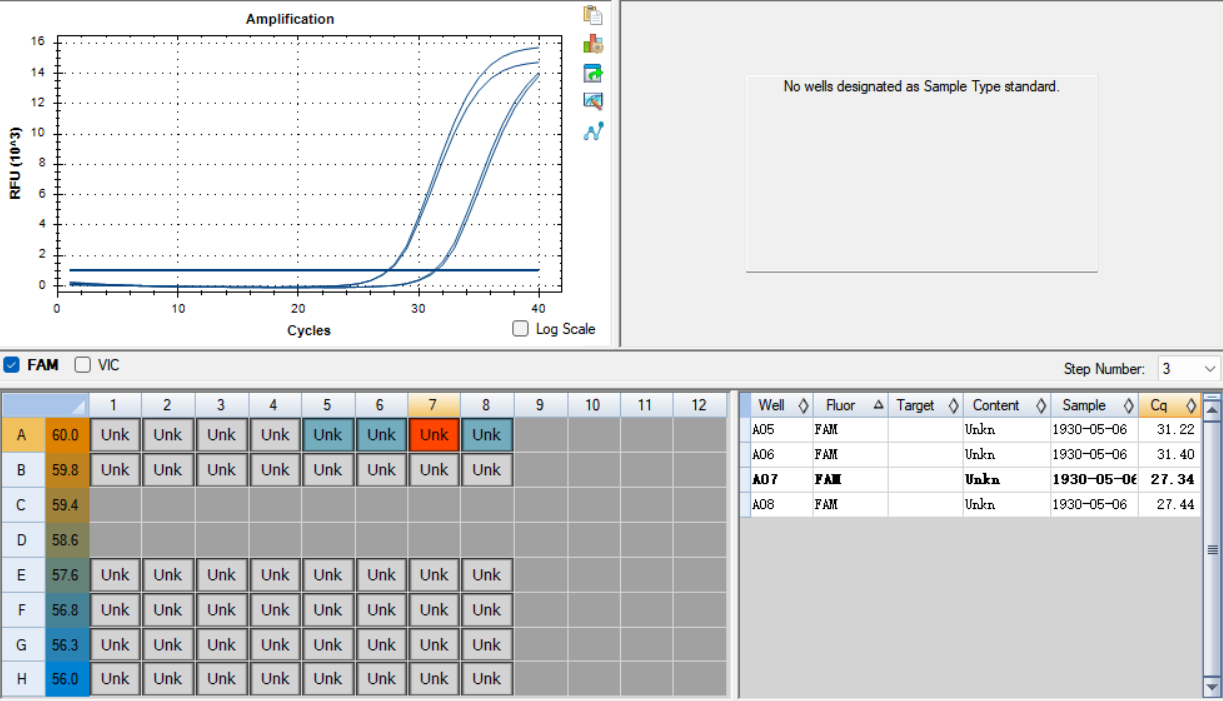Sort table by Target column header

coord(926,405)
